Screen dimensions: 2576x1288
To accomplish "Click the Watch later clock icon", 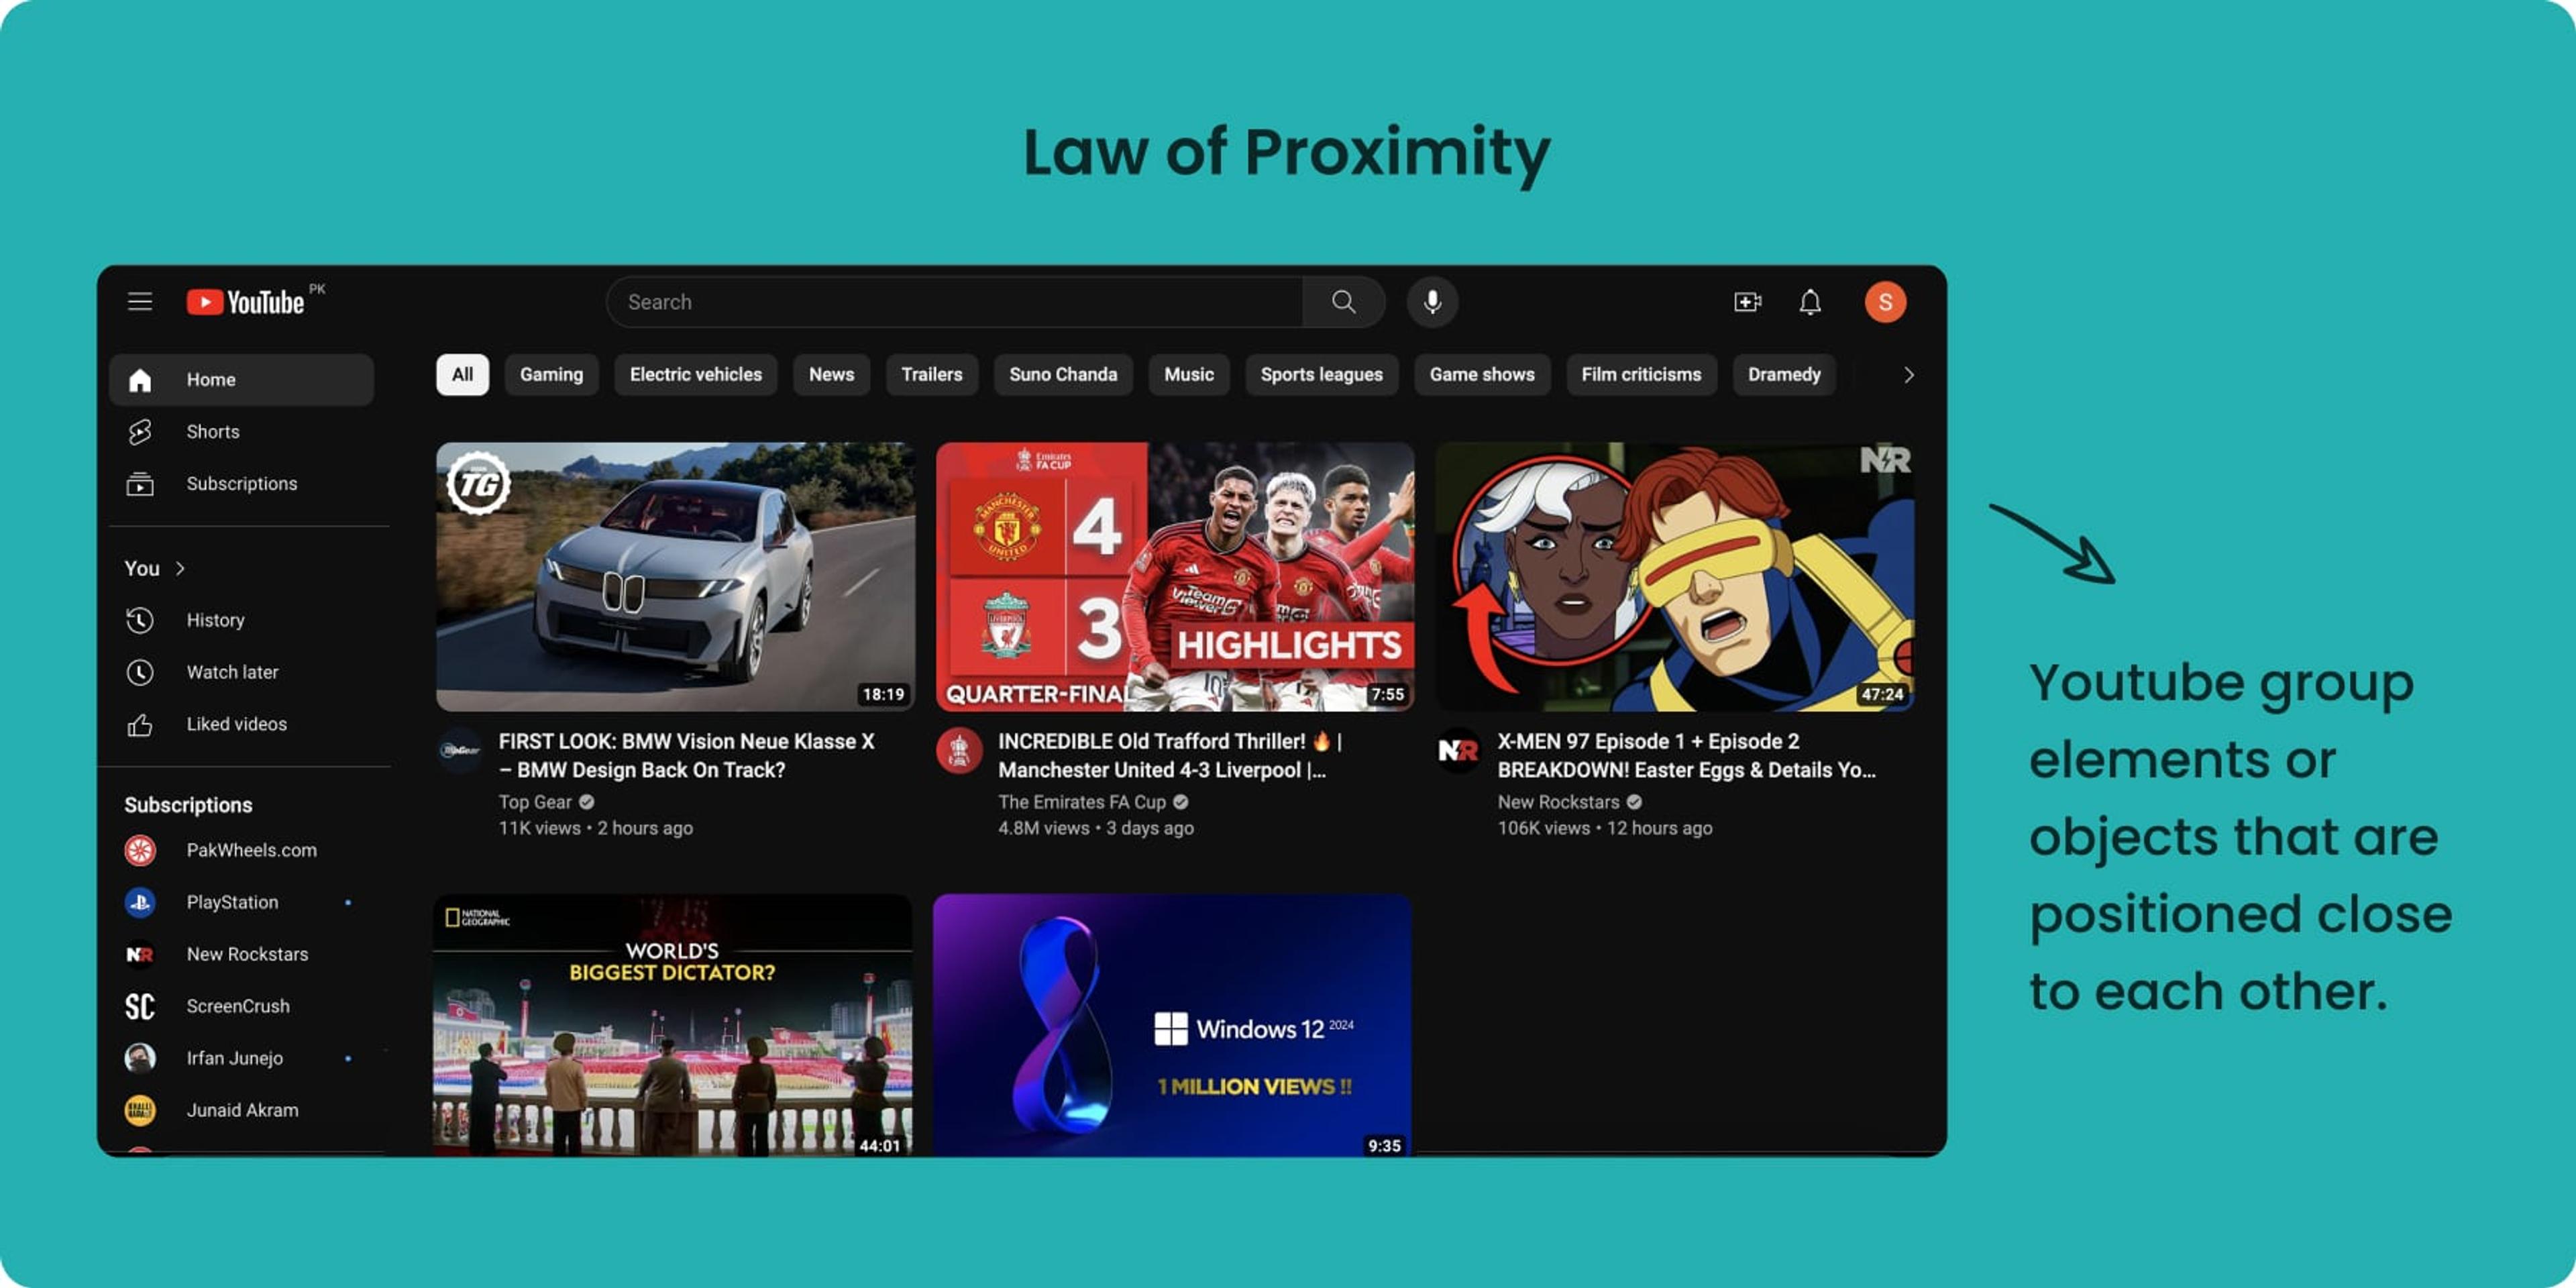I will tap(140, 672).
